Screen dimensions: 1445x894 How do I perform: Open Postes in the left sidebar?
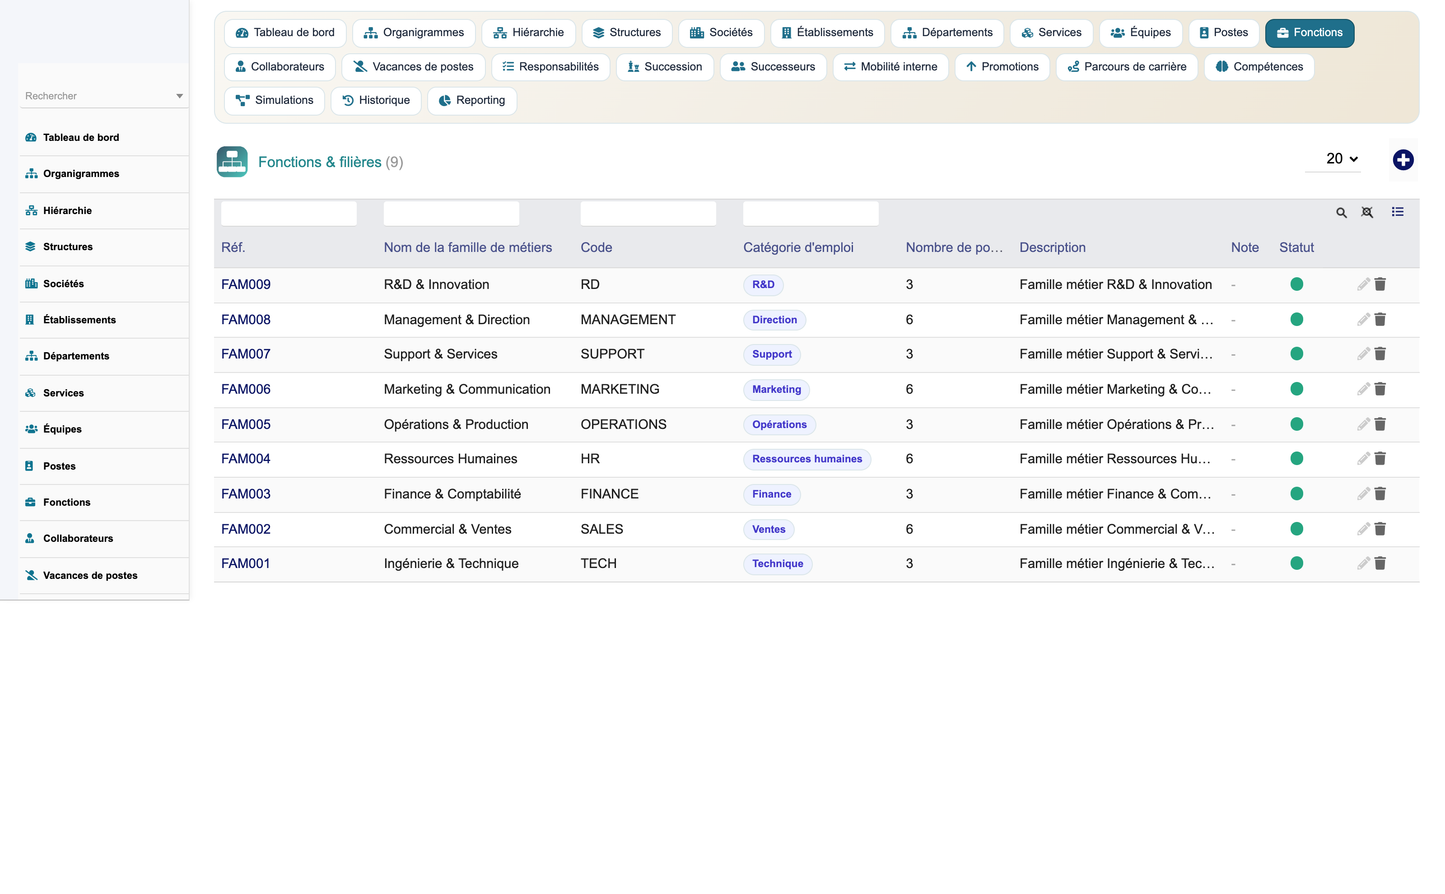104,466
